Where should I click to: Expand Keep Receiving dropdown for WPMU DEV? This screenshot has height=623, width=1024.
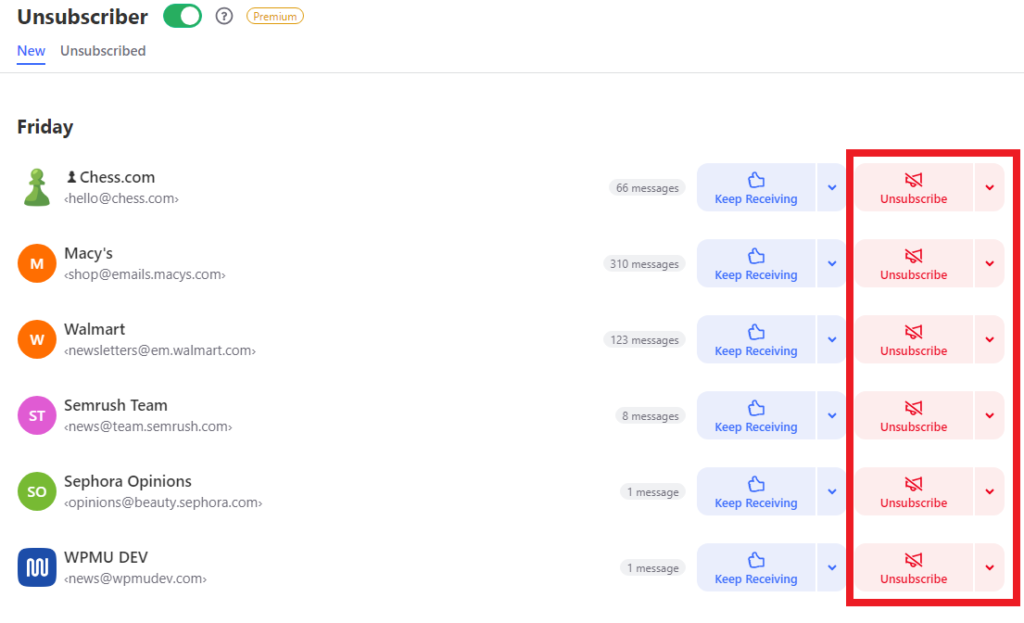click(x=832, y=567)
